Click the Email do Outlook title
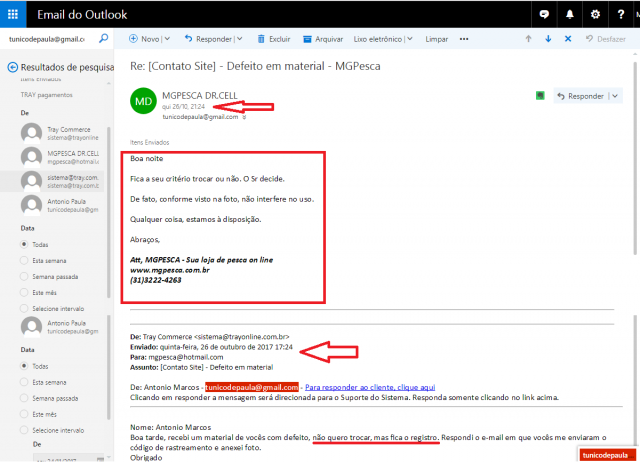Viewport: 640px width, 463px height. click(82, 15)
